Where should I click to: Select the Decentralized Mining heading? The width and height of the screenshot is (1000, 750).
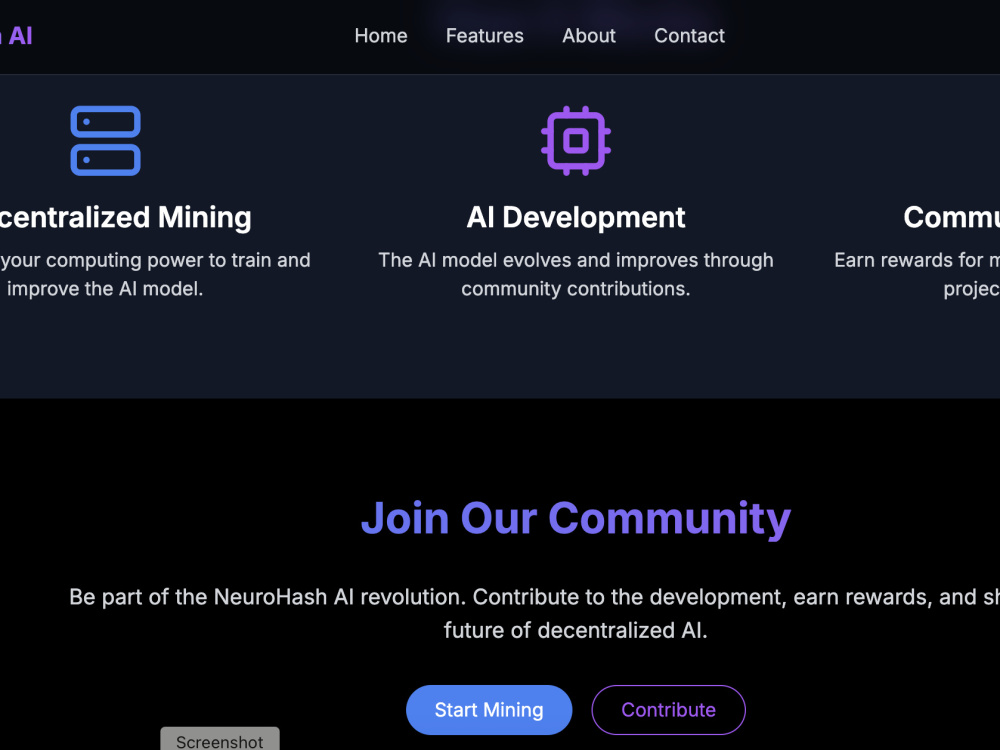(x=126, y=217)
